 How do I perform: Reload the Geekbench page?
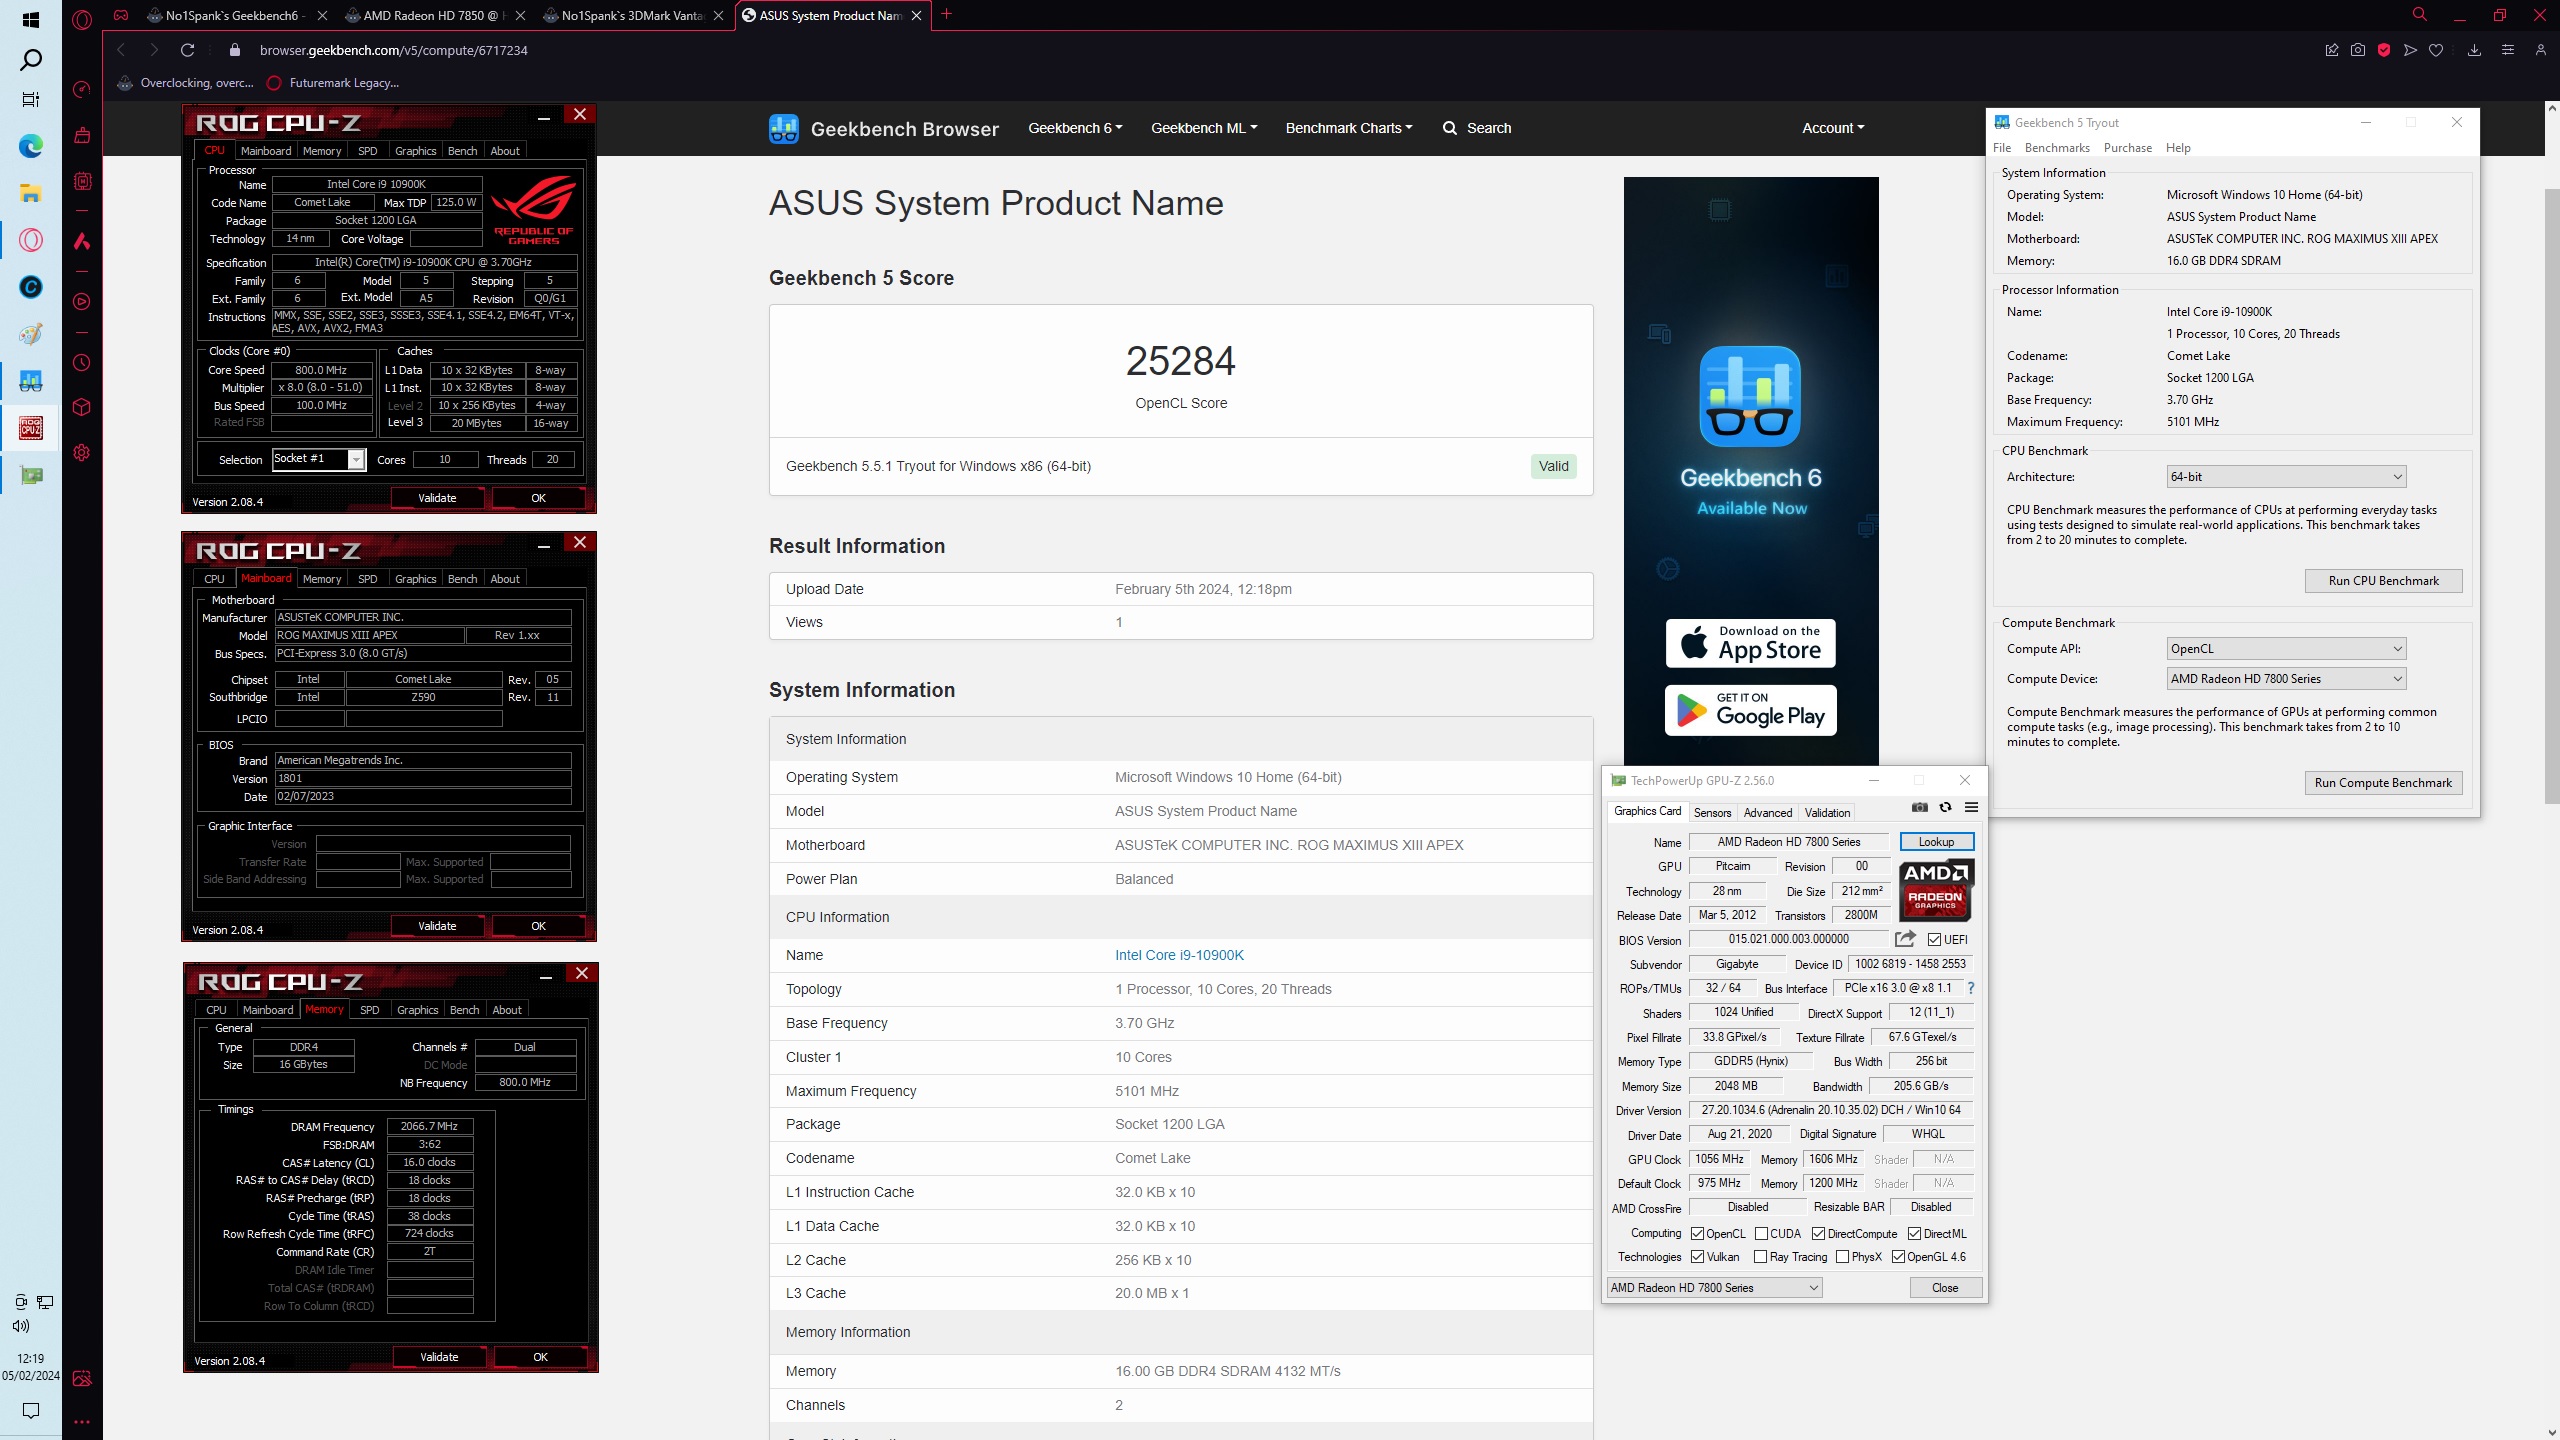[x=187, y=50]
